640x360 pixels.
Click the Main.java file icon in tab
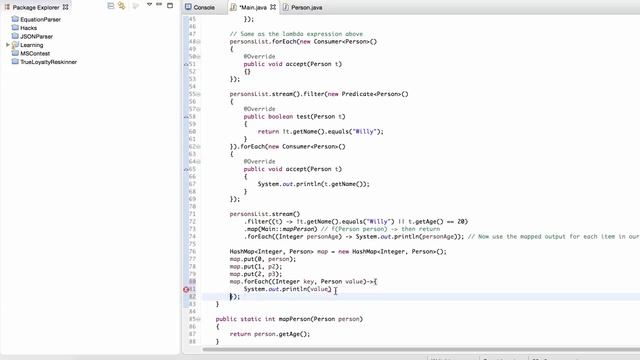pos(233,7)
